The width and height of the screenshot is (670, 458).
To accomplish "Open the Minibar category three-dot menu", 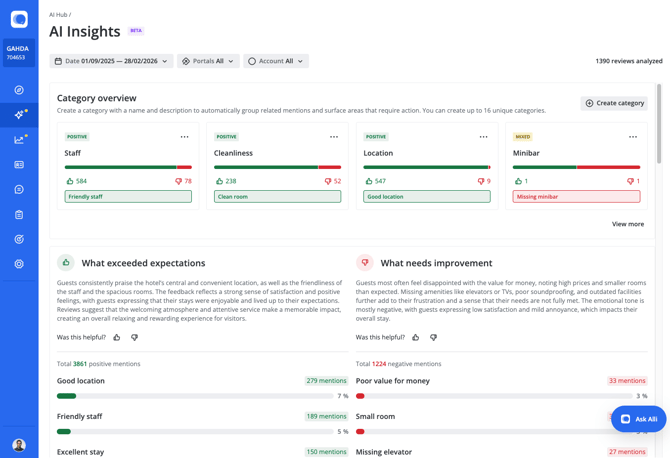I will 633,137.
